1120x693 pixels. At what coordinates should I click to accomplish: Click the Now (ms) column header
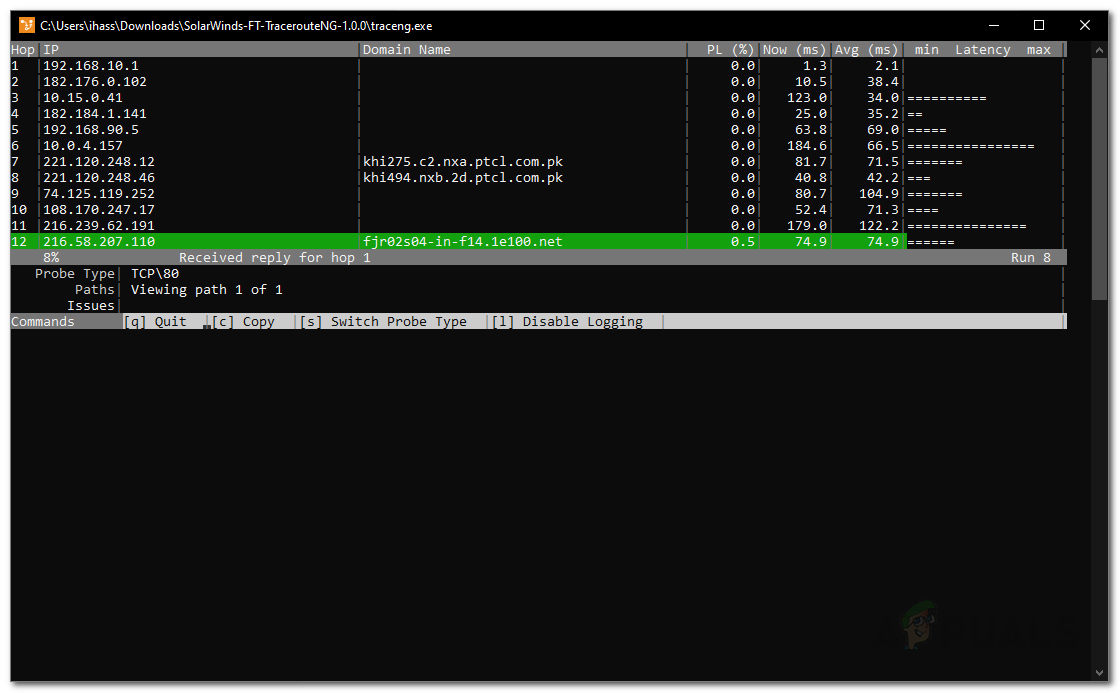coord(794,50)
